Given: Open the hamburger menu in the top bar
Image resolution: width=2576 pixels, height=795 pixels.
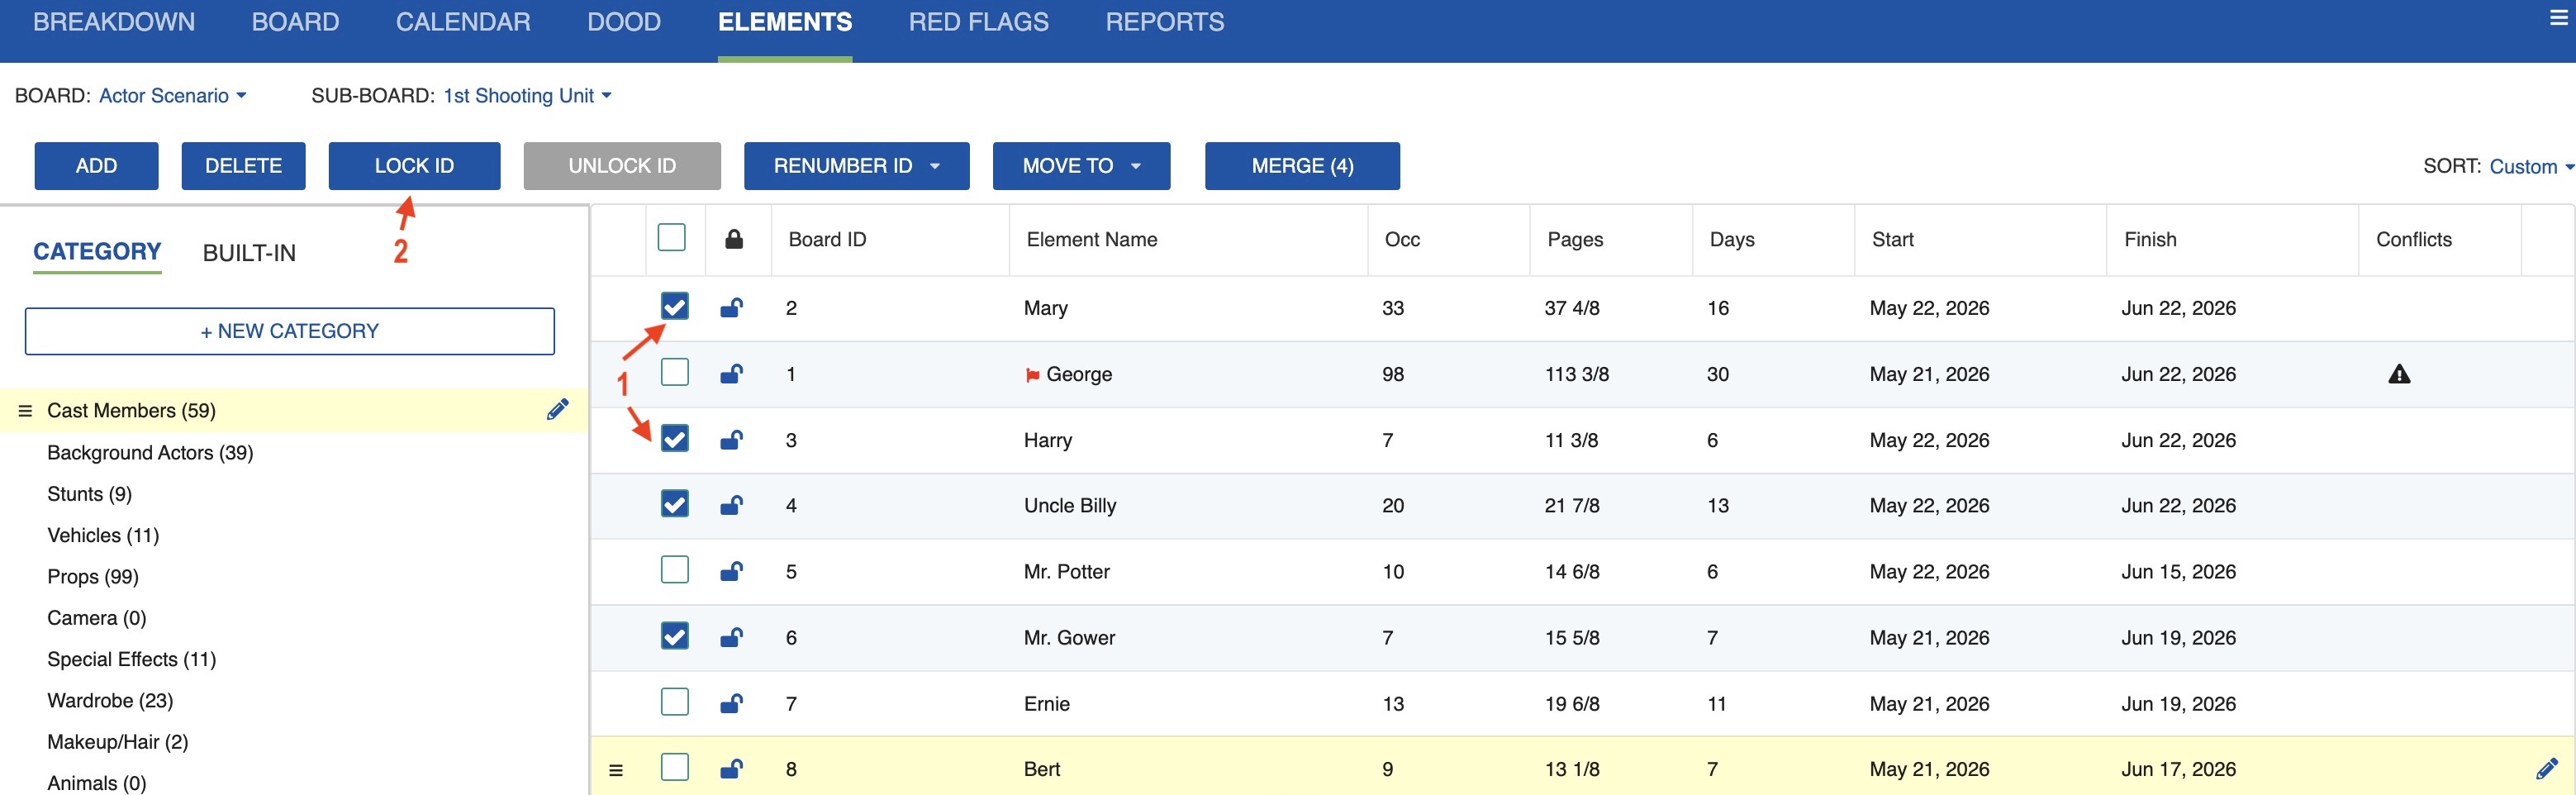Looking at the screenshot, I should point(2558,18).
